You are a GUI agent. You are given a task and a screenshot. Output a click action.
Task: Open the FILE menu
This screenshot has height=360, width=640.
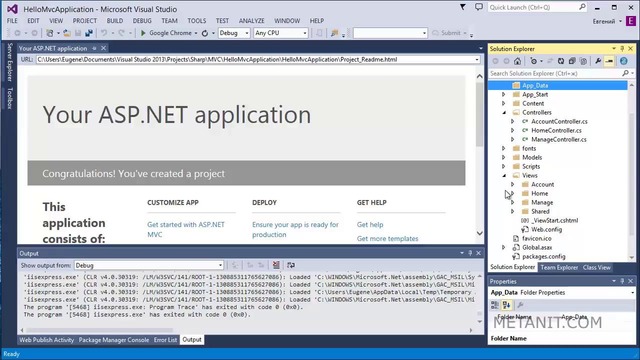point(12,20)
